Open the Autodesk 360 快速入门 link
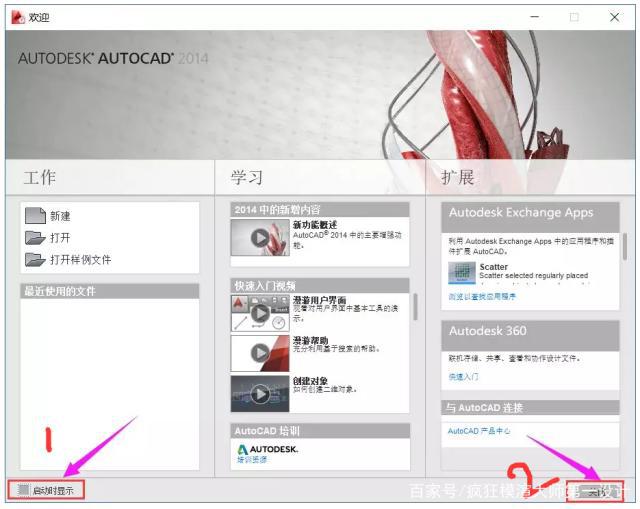This screenshot has height=509, width=640. tap(463, 377)
